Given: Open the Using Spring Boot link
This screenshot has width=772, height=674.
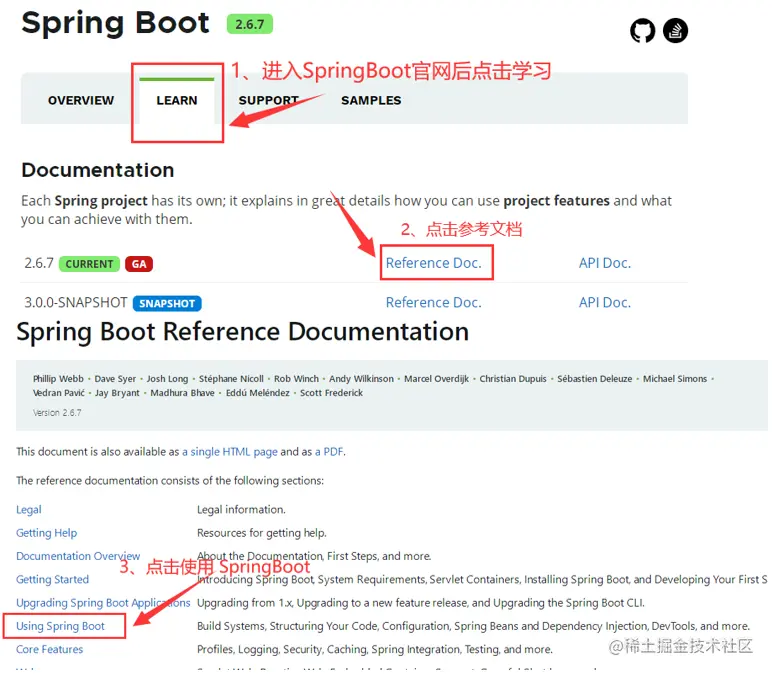Looking at the screenshot, I should click(x=60, y=626).
